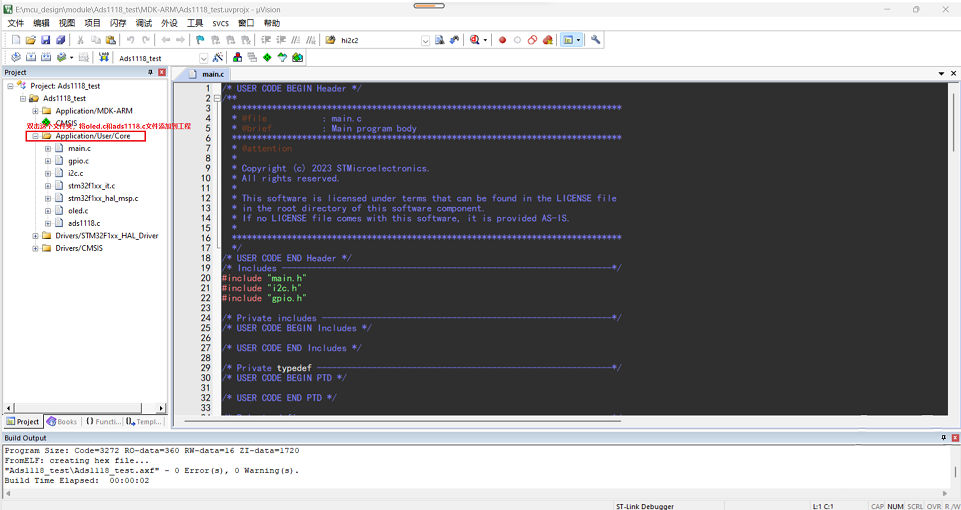Open the Ads1118_test target selector dropdown
961x510 pixels.
[x=204, y=58]
